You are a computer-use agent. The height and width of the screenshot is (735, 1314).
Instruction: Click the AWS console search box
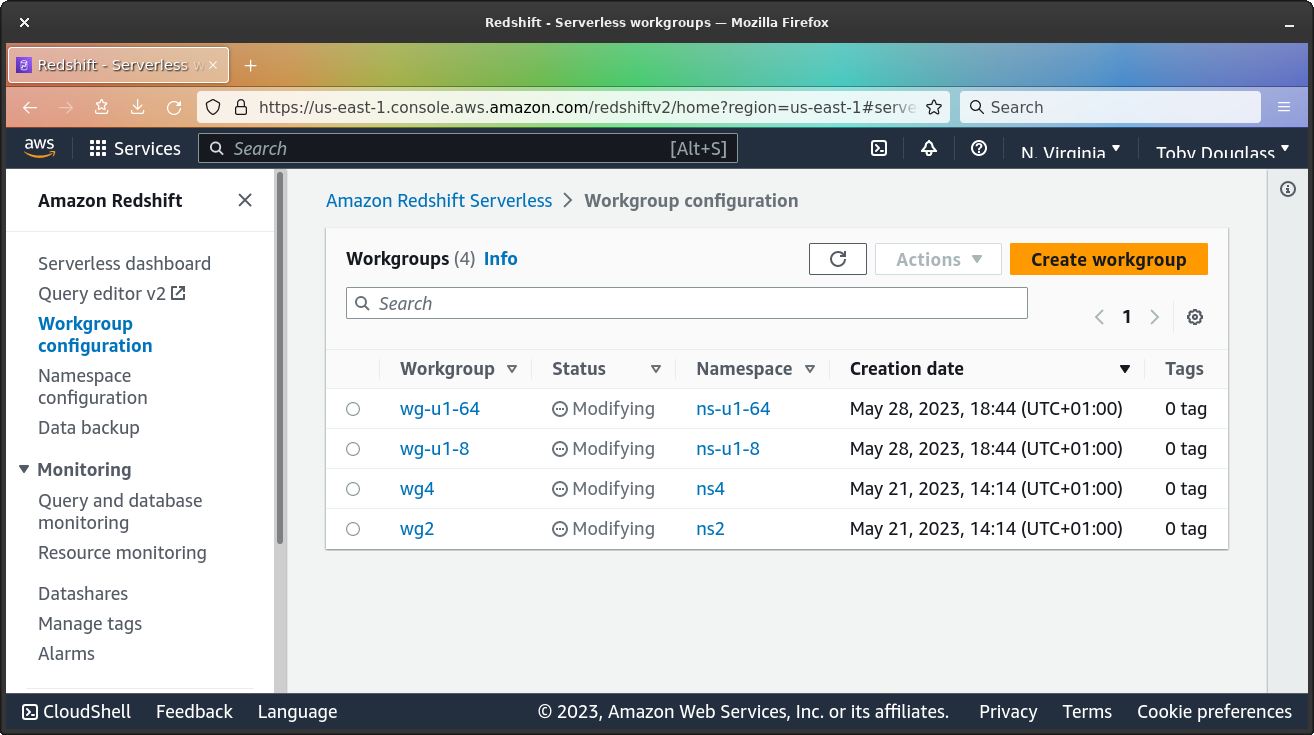click(468, 148)
